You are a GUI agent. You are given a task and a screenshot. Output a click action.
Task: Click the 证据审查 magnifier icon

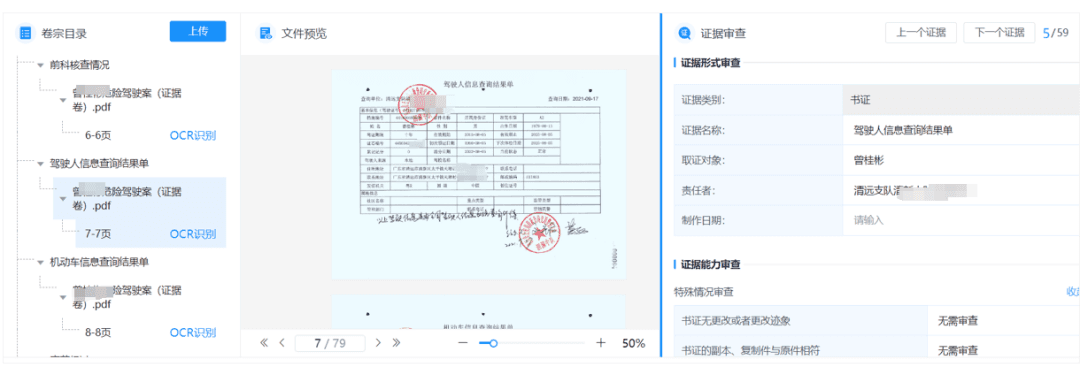685,32
